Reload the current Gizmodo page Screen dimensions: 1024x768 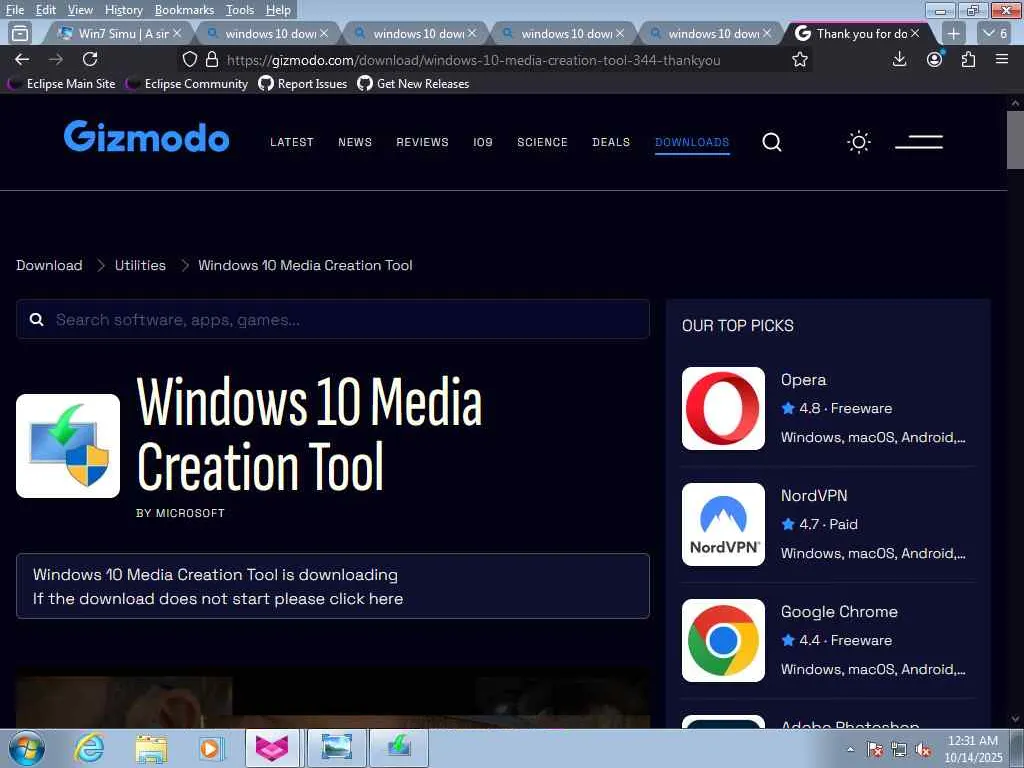[x=90, y=59]
